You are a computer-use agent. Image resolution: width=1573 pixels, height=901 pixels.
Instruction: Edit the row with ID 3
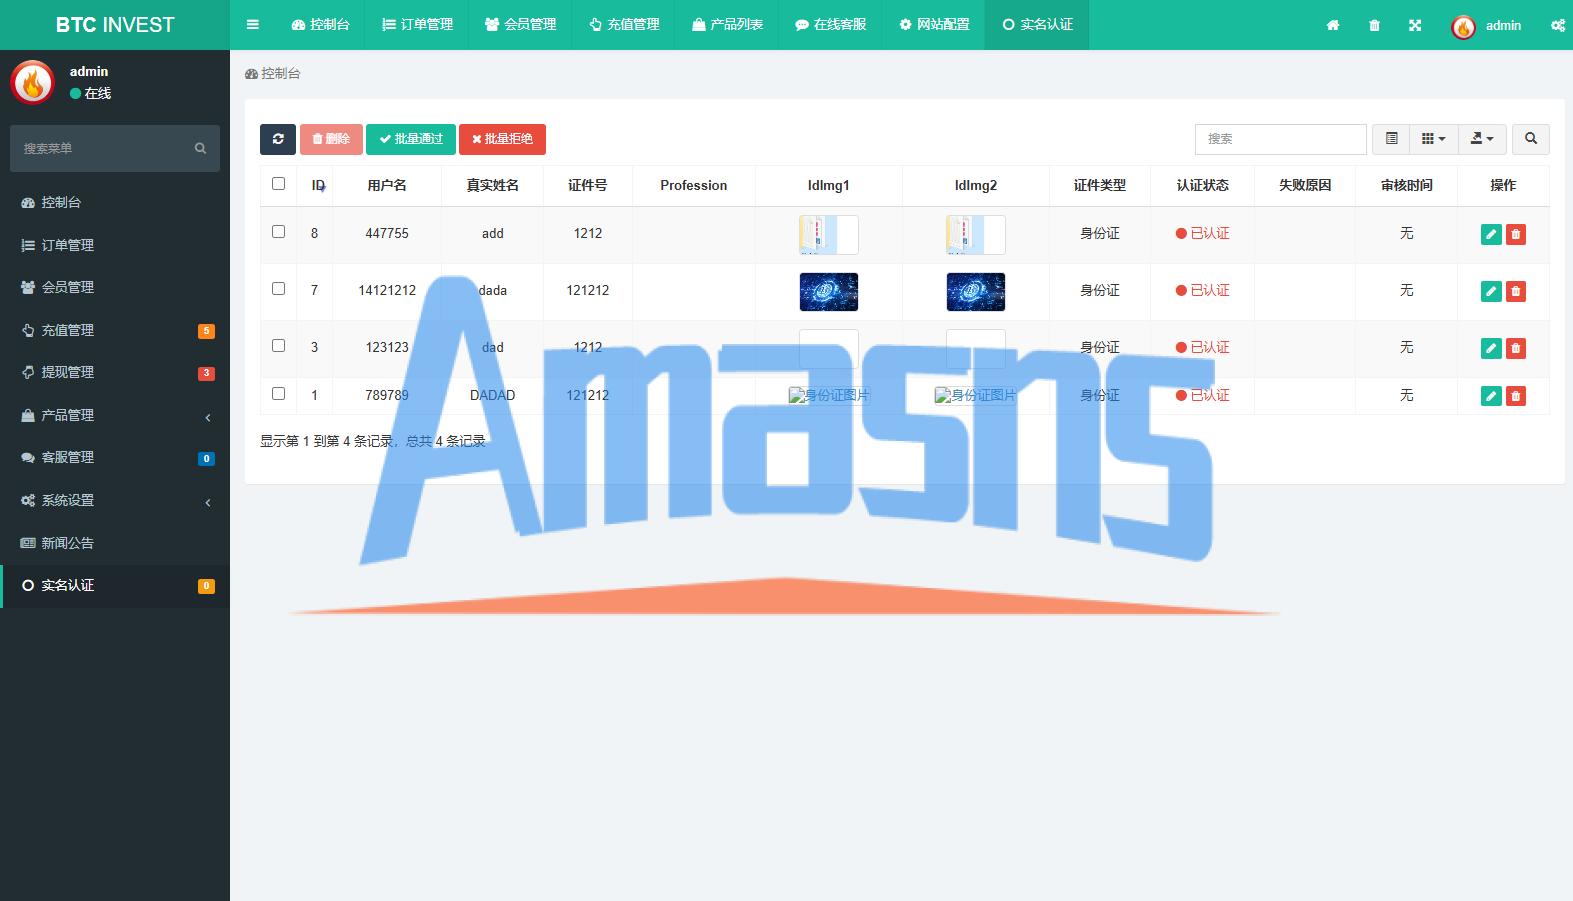pyautogui.click(x=1491, y=348)
